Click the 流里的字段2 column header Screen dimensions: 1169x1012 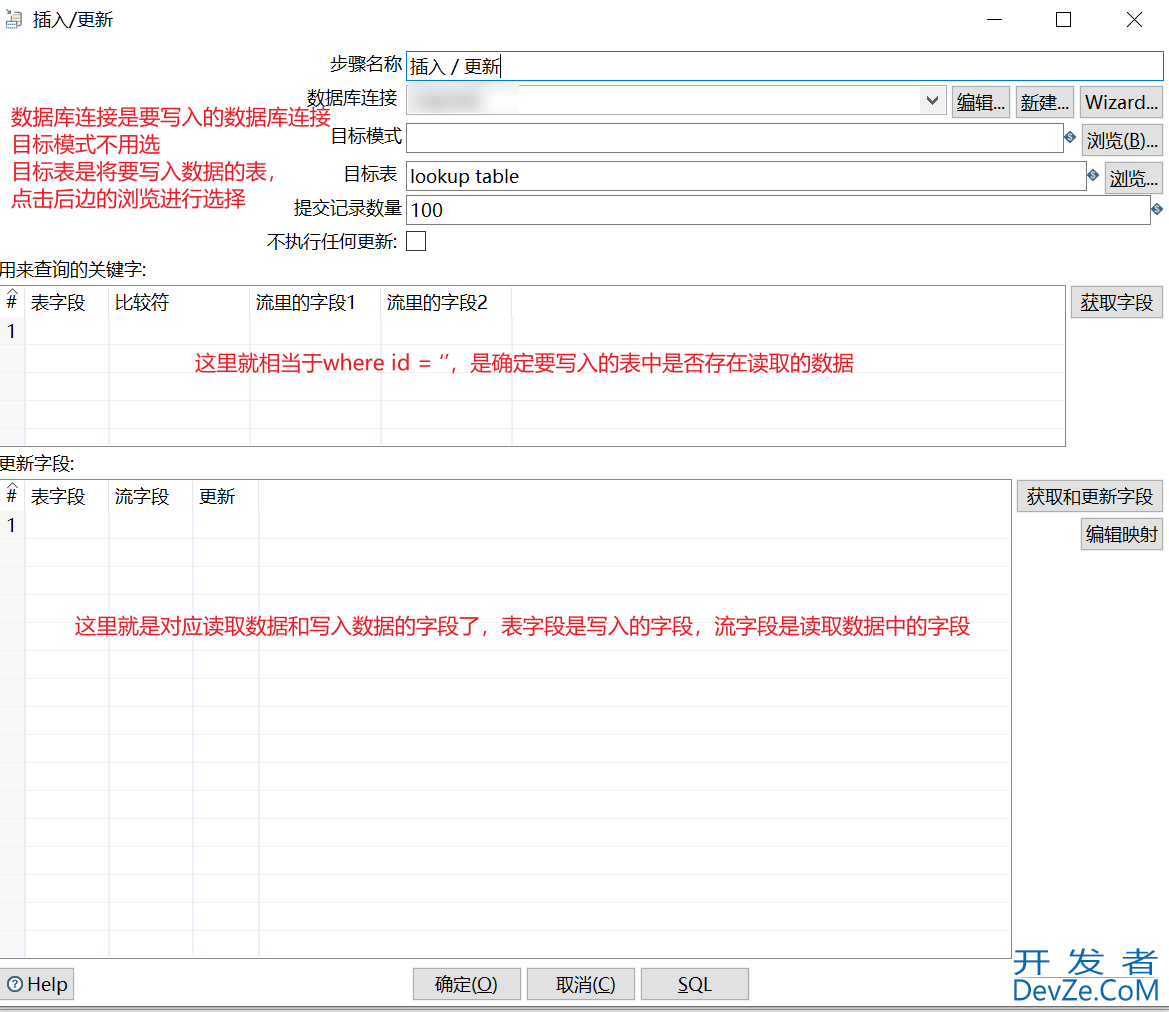[446, 302]
